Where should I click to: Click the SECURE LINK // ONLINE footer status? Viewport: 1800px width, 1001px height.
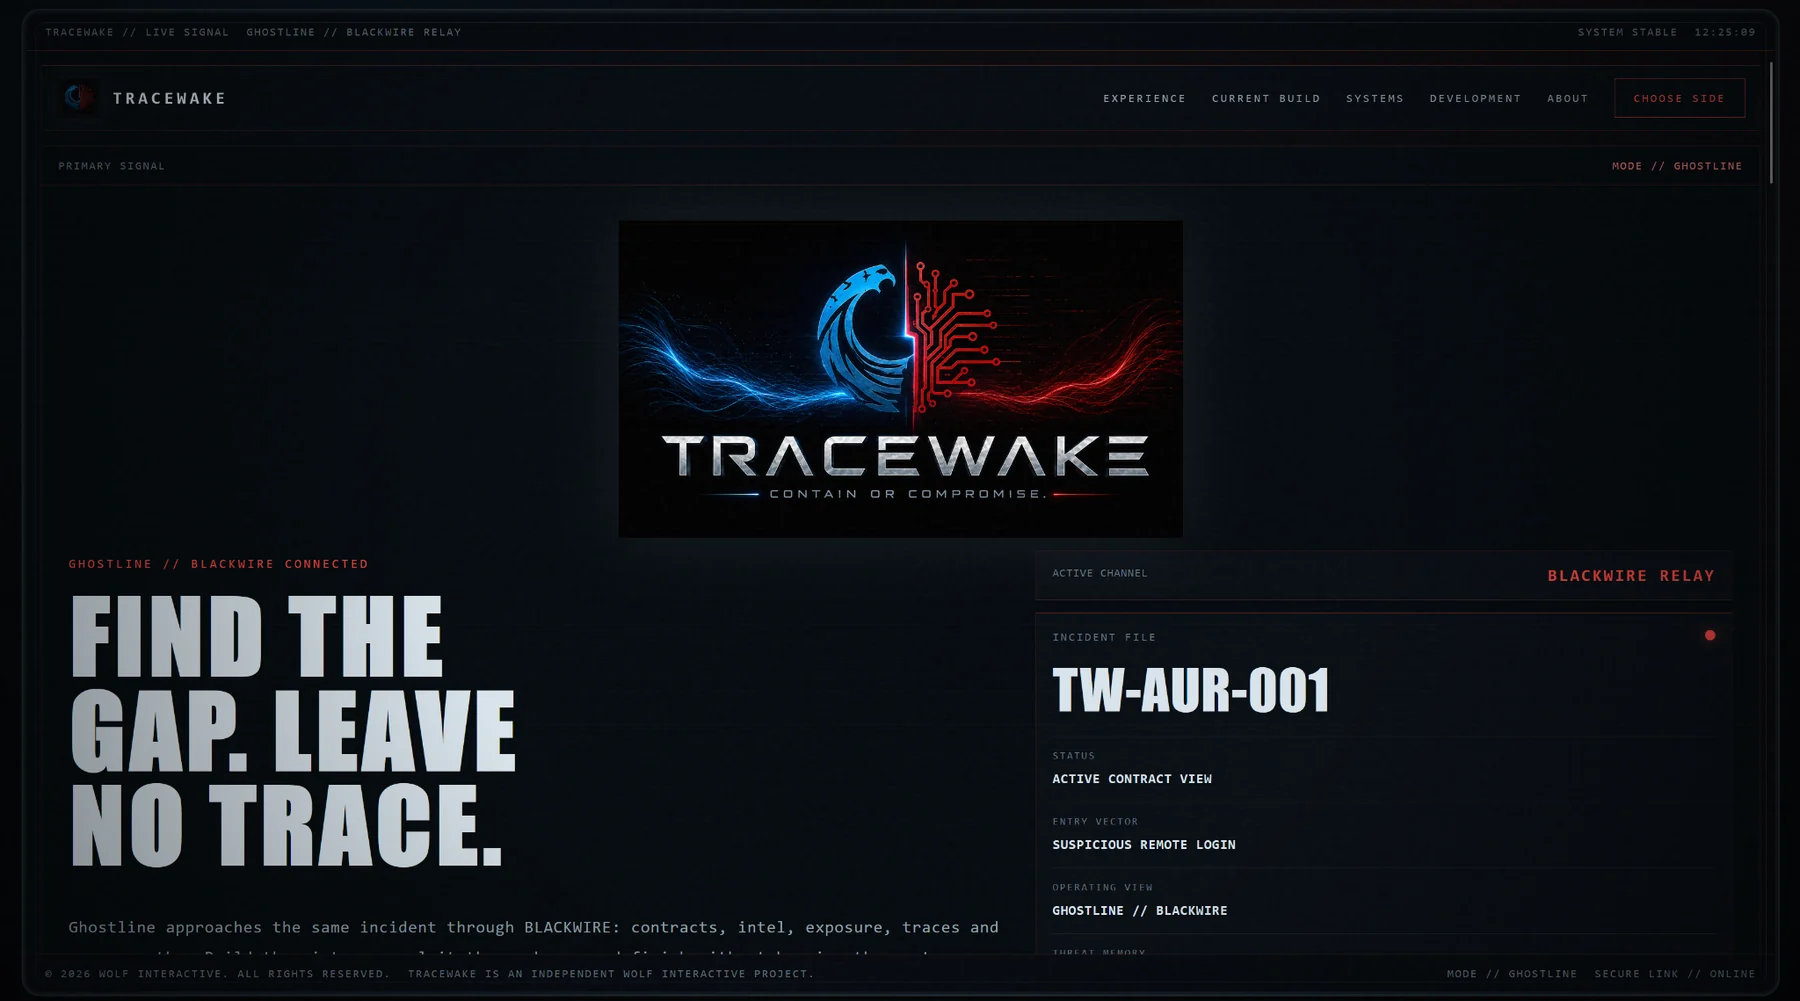tap(1675, 974)
